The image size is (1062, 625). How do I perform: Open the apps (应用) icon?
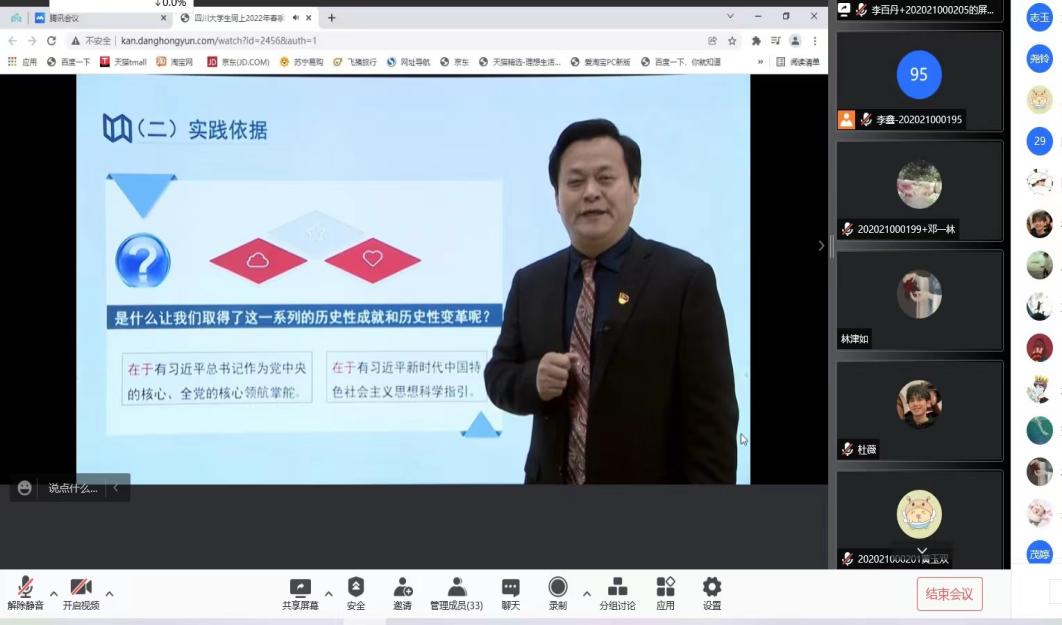665,590
